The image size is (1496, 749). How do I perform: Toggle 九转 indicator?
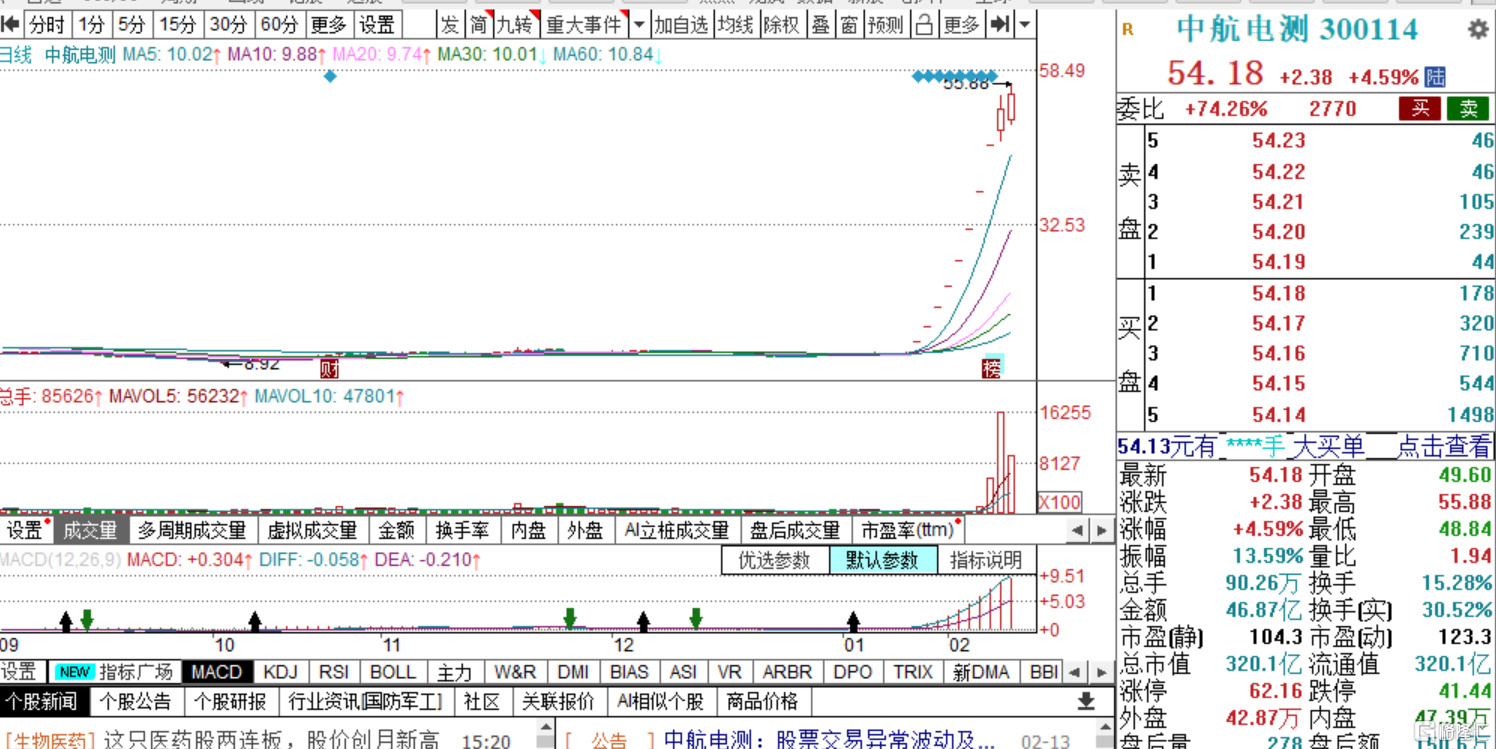(x=516, y=24)
